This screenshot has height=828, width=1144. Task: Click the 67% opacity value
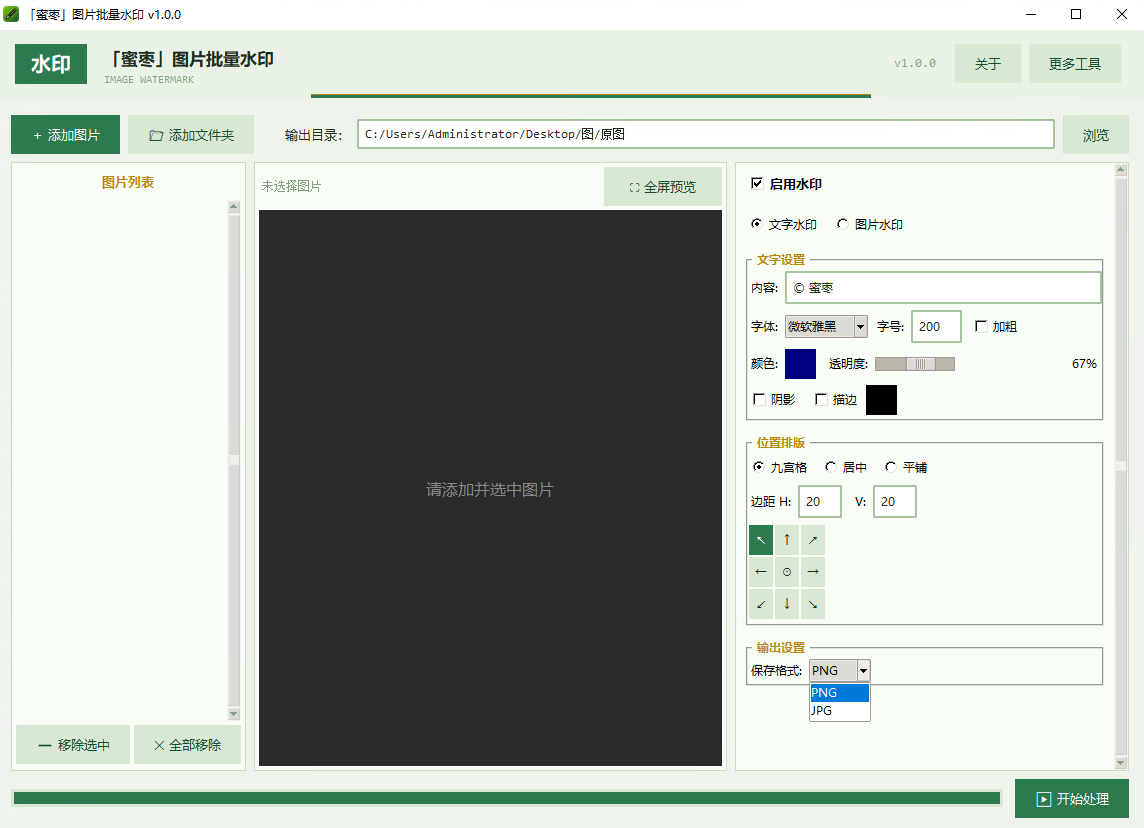click(1084, 363)
